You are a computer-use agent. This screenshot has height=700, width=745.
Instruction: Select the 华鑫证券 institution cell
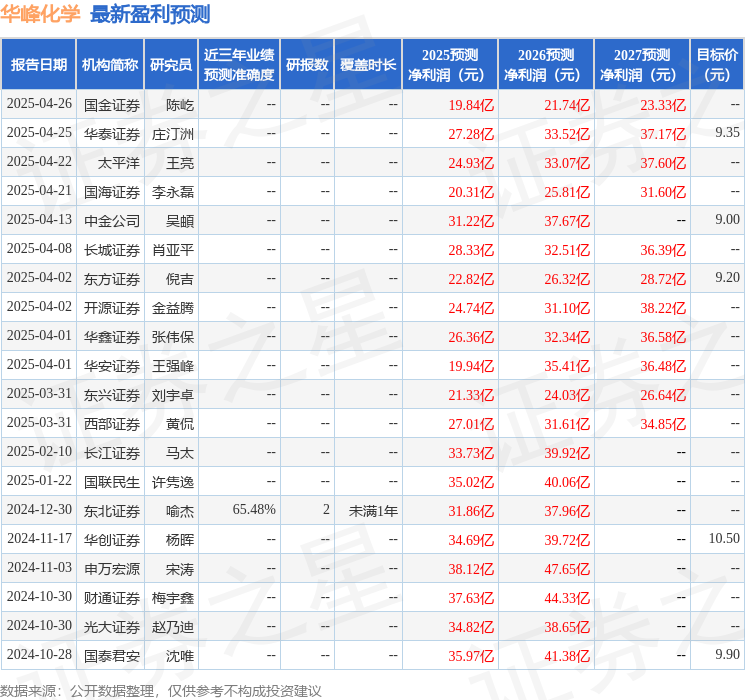[112, 337]
